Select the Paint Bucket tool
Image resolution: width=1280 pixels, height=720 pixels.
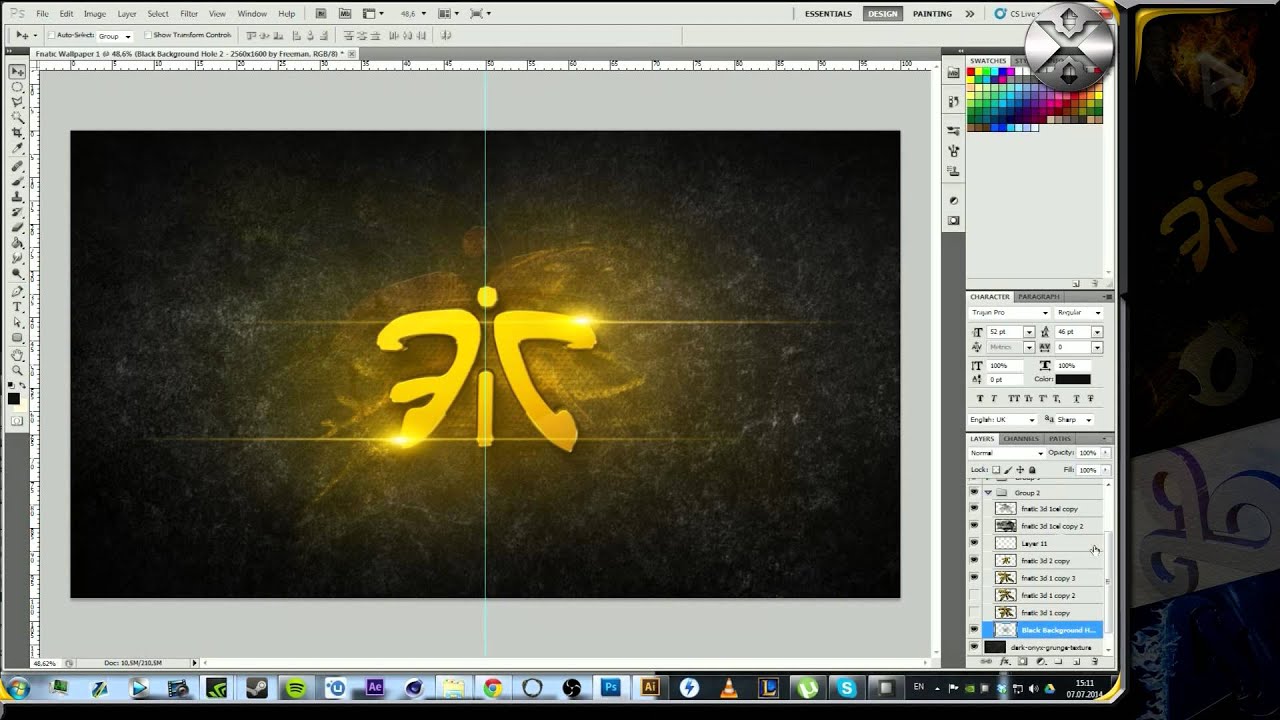point(17,242)
